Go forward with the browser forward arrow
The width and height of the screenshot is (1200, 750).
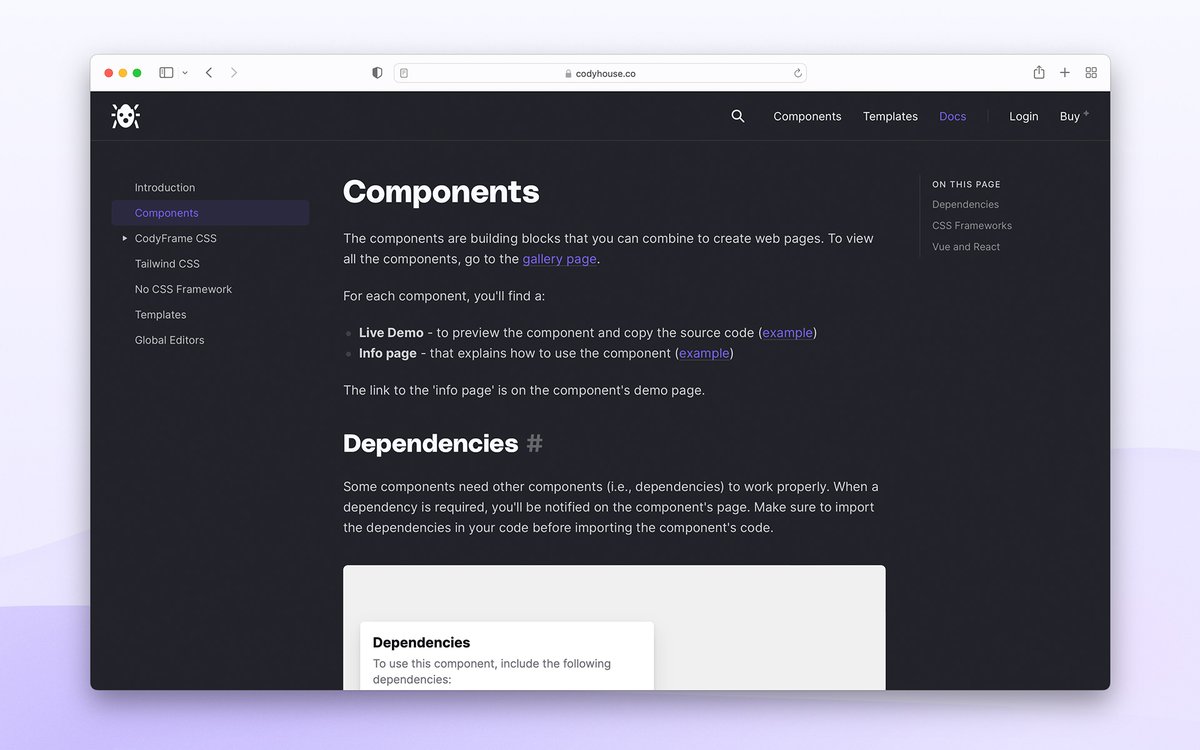[x=234, y=73]
